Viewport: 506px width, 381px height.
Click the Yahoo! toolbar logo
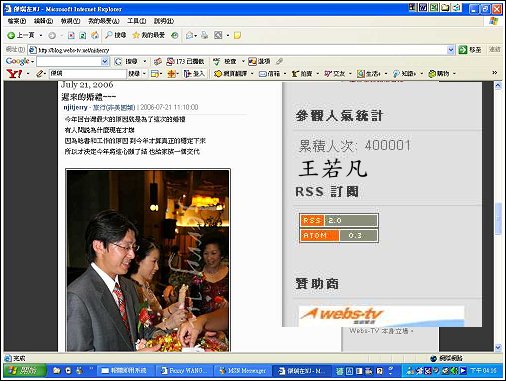tap(14, 73)
